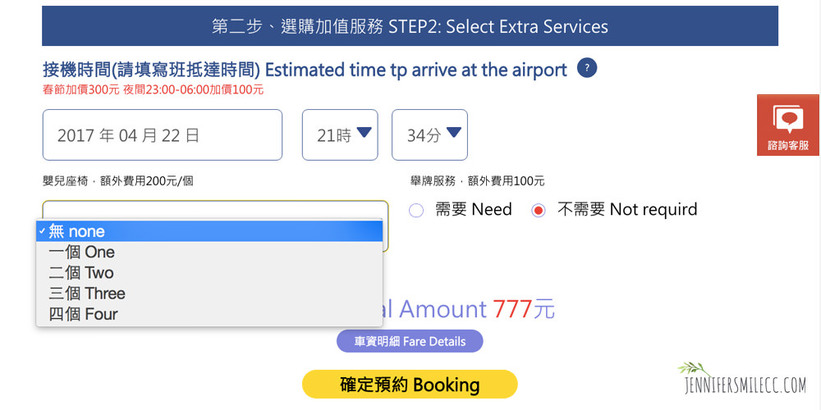This screenshot has height=410, width=821.
Task: Click the STEP2 Select Extra Services header
Action: tap(410, 26)
